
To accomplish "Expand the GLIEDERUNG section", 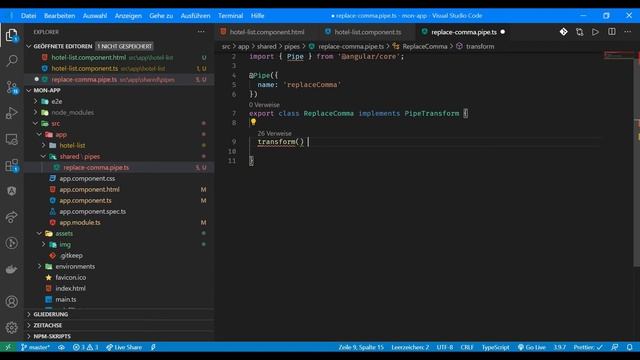I will 29,314.
